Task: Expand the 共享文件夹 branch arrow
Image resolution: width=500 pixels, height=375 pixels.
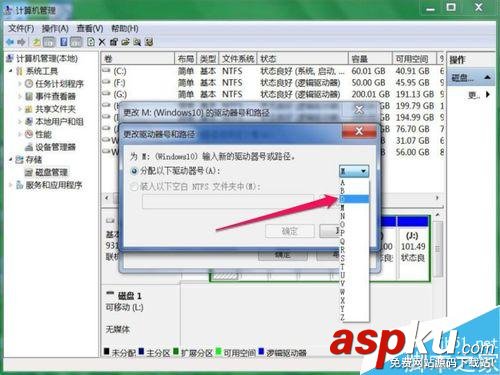Action: (x=20, y=109)
